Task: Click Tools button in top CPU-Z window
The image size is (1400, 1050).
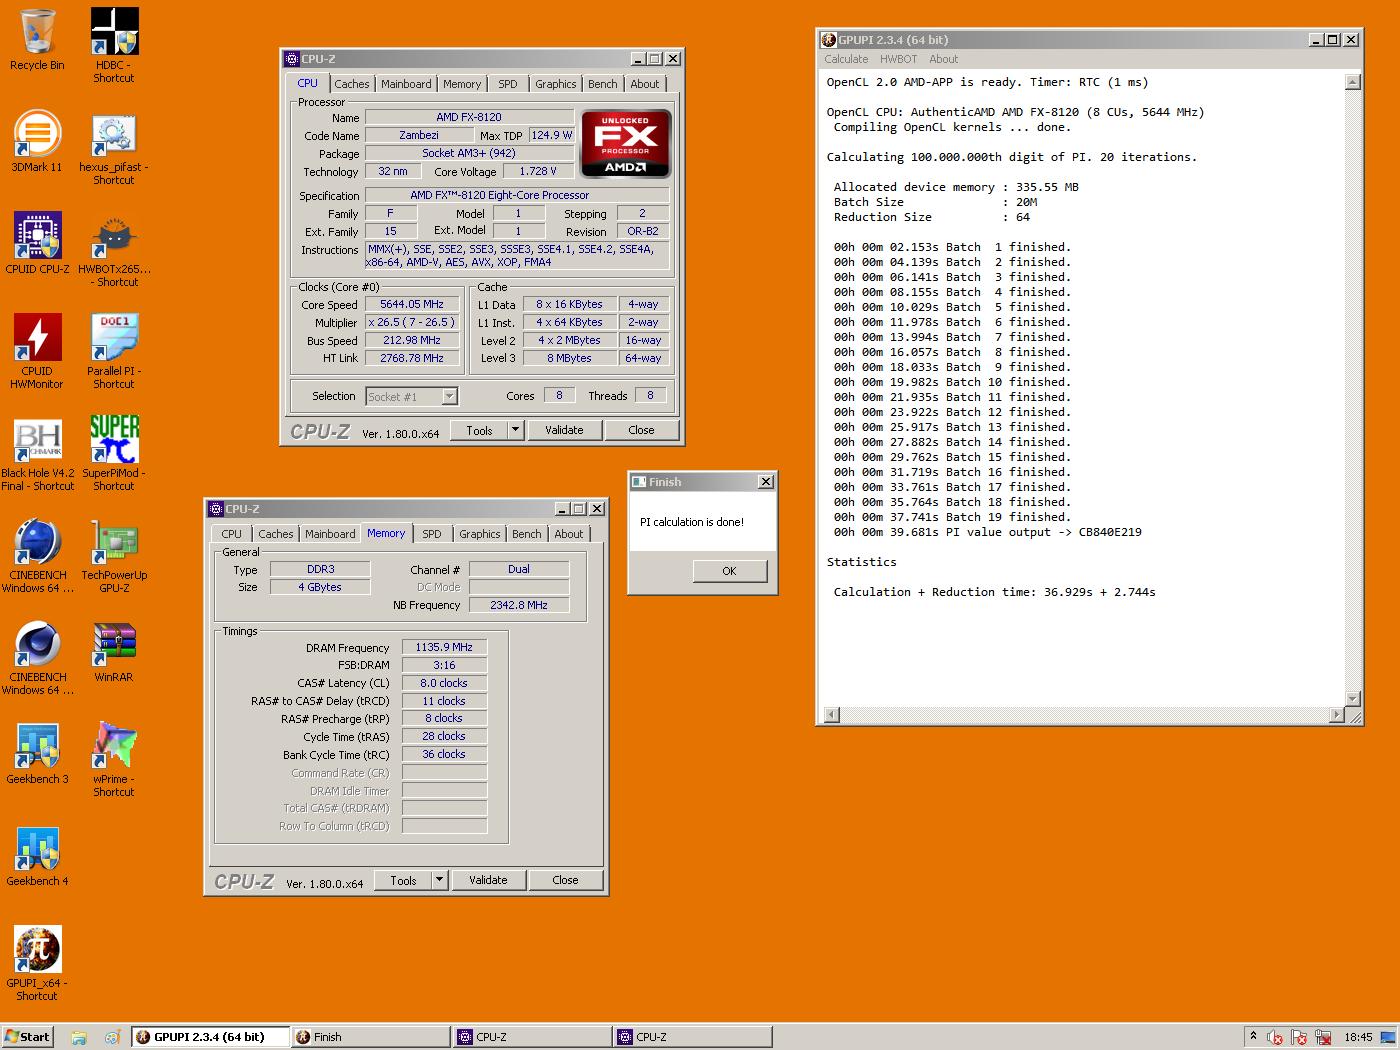Action: pyautogui.click(x=479, y=430)
